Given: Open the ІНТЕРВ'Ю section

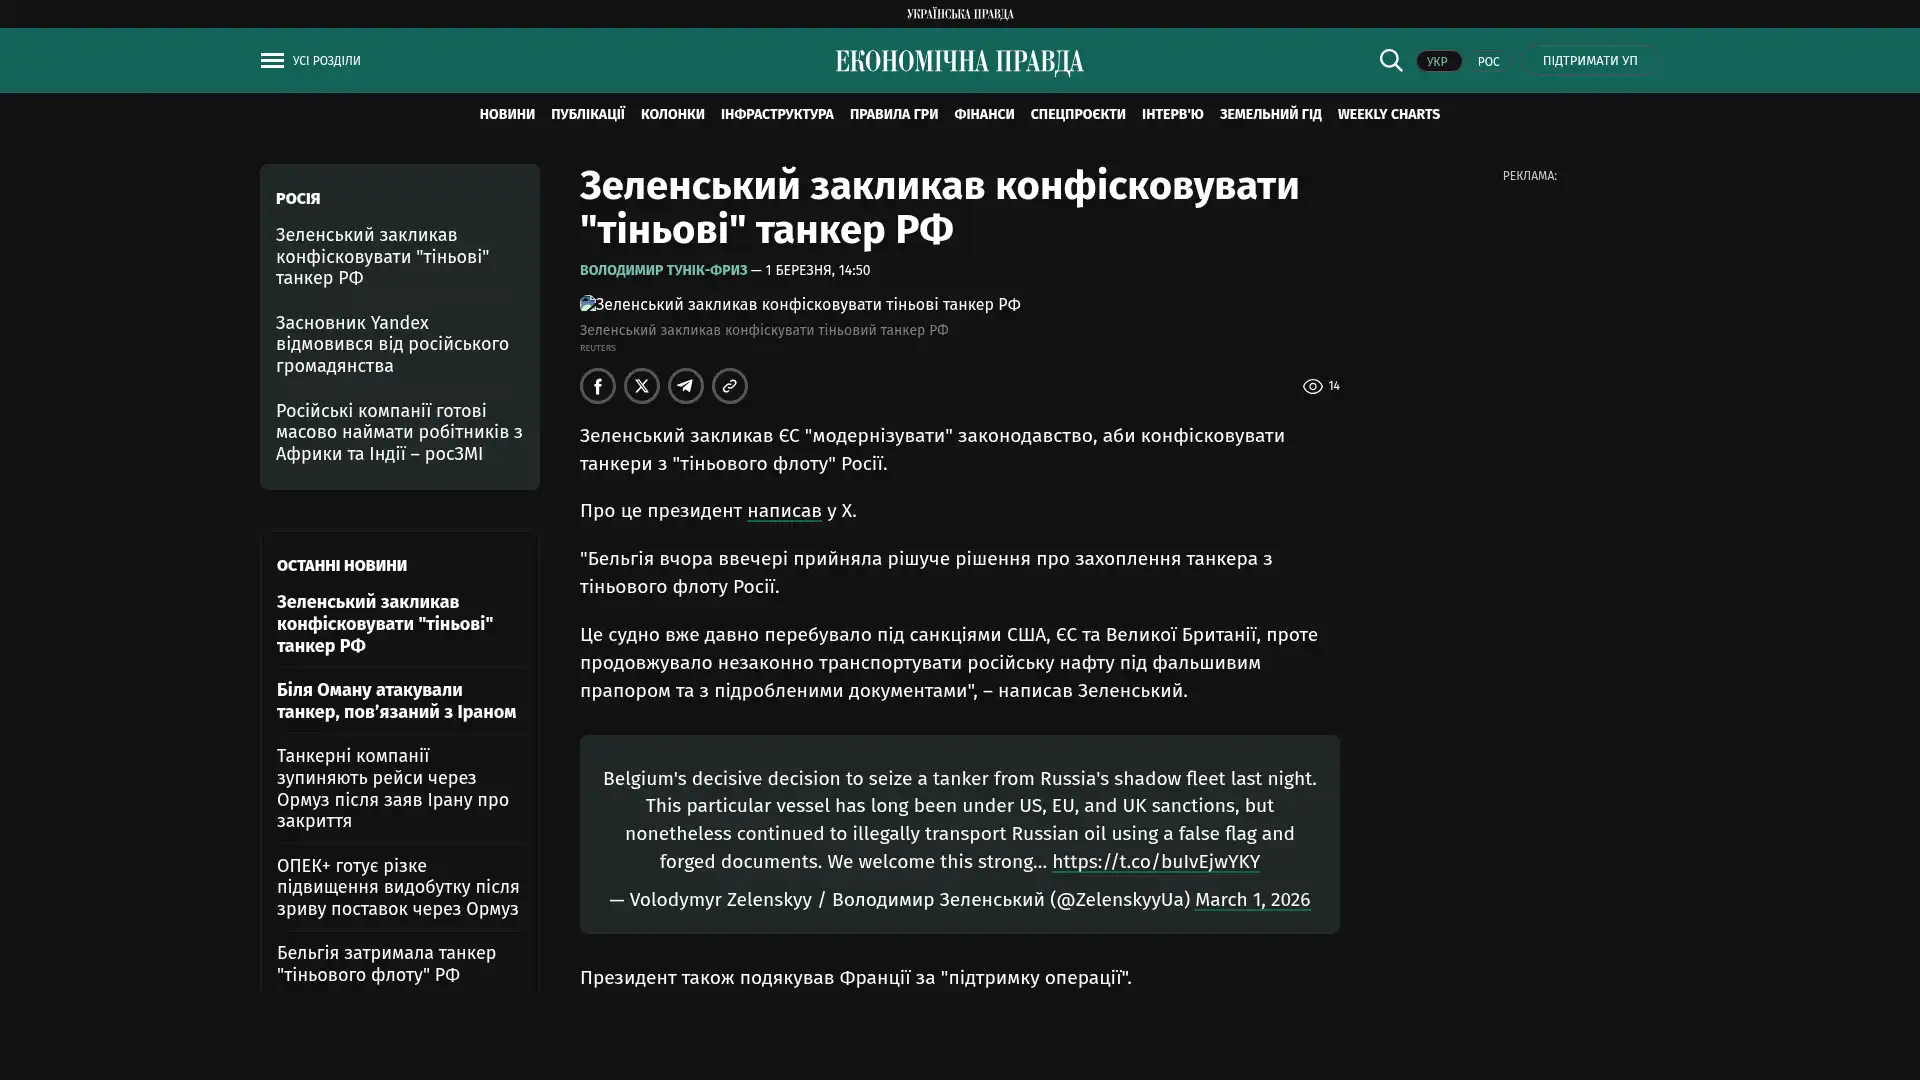Looking at the screenshot, I should coord(1172,115).
